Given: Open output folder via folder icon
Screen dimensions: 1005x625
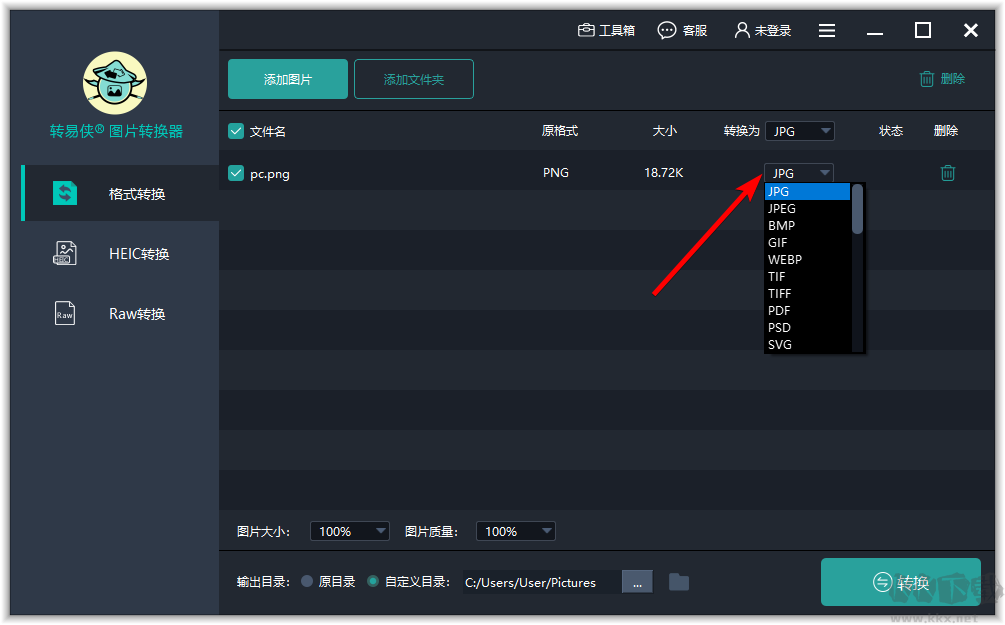Looking at the screenshot, I should (679, 582).
